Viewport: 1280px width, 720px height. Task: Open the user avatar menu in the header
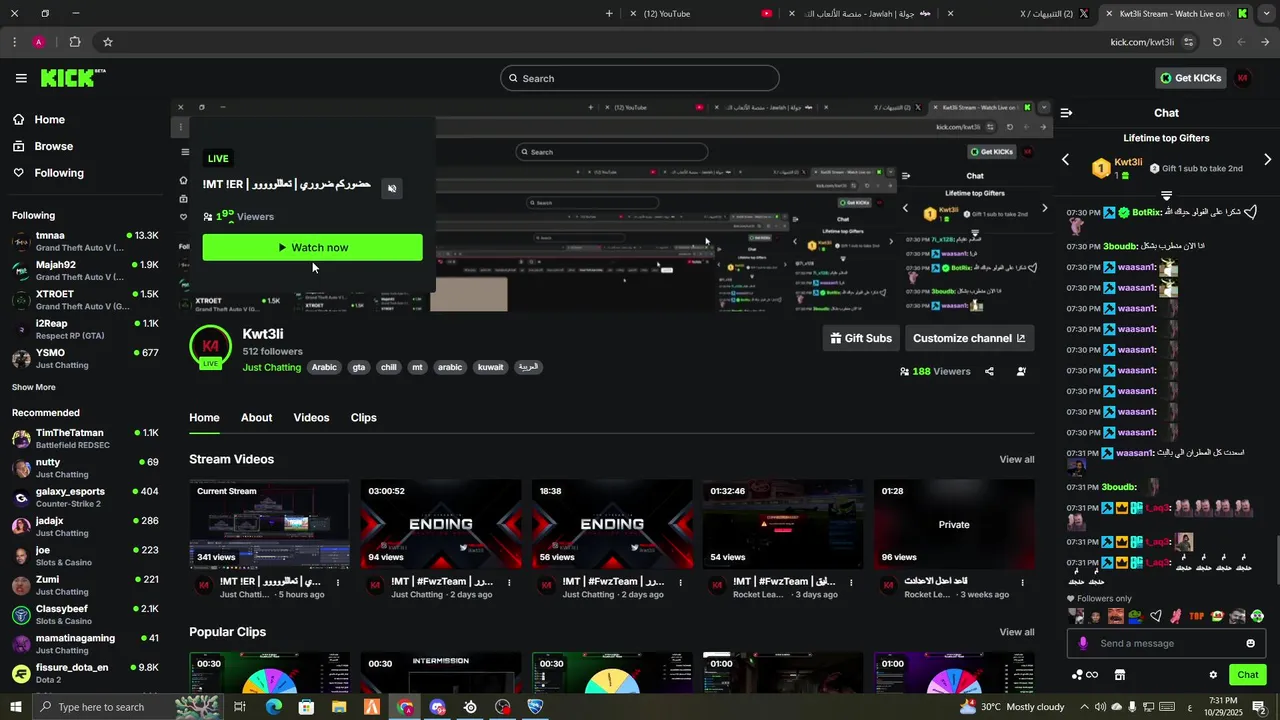coord(1243,78)
